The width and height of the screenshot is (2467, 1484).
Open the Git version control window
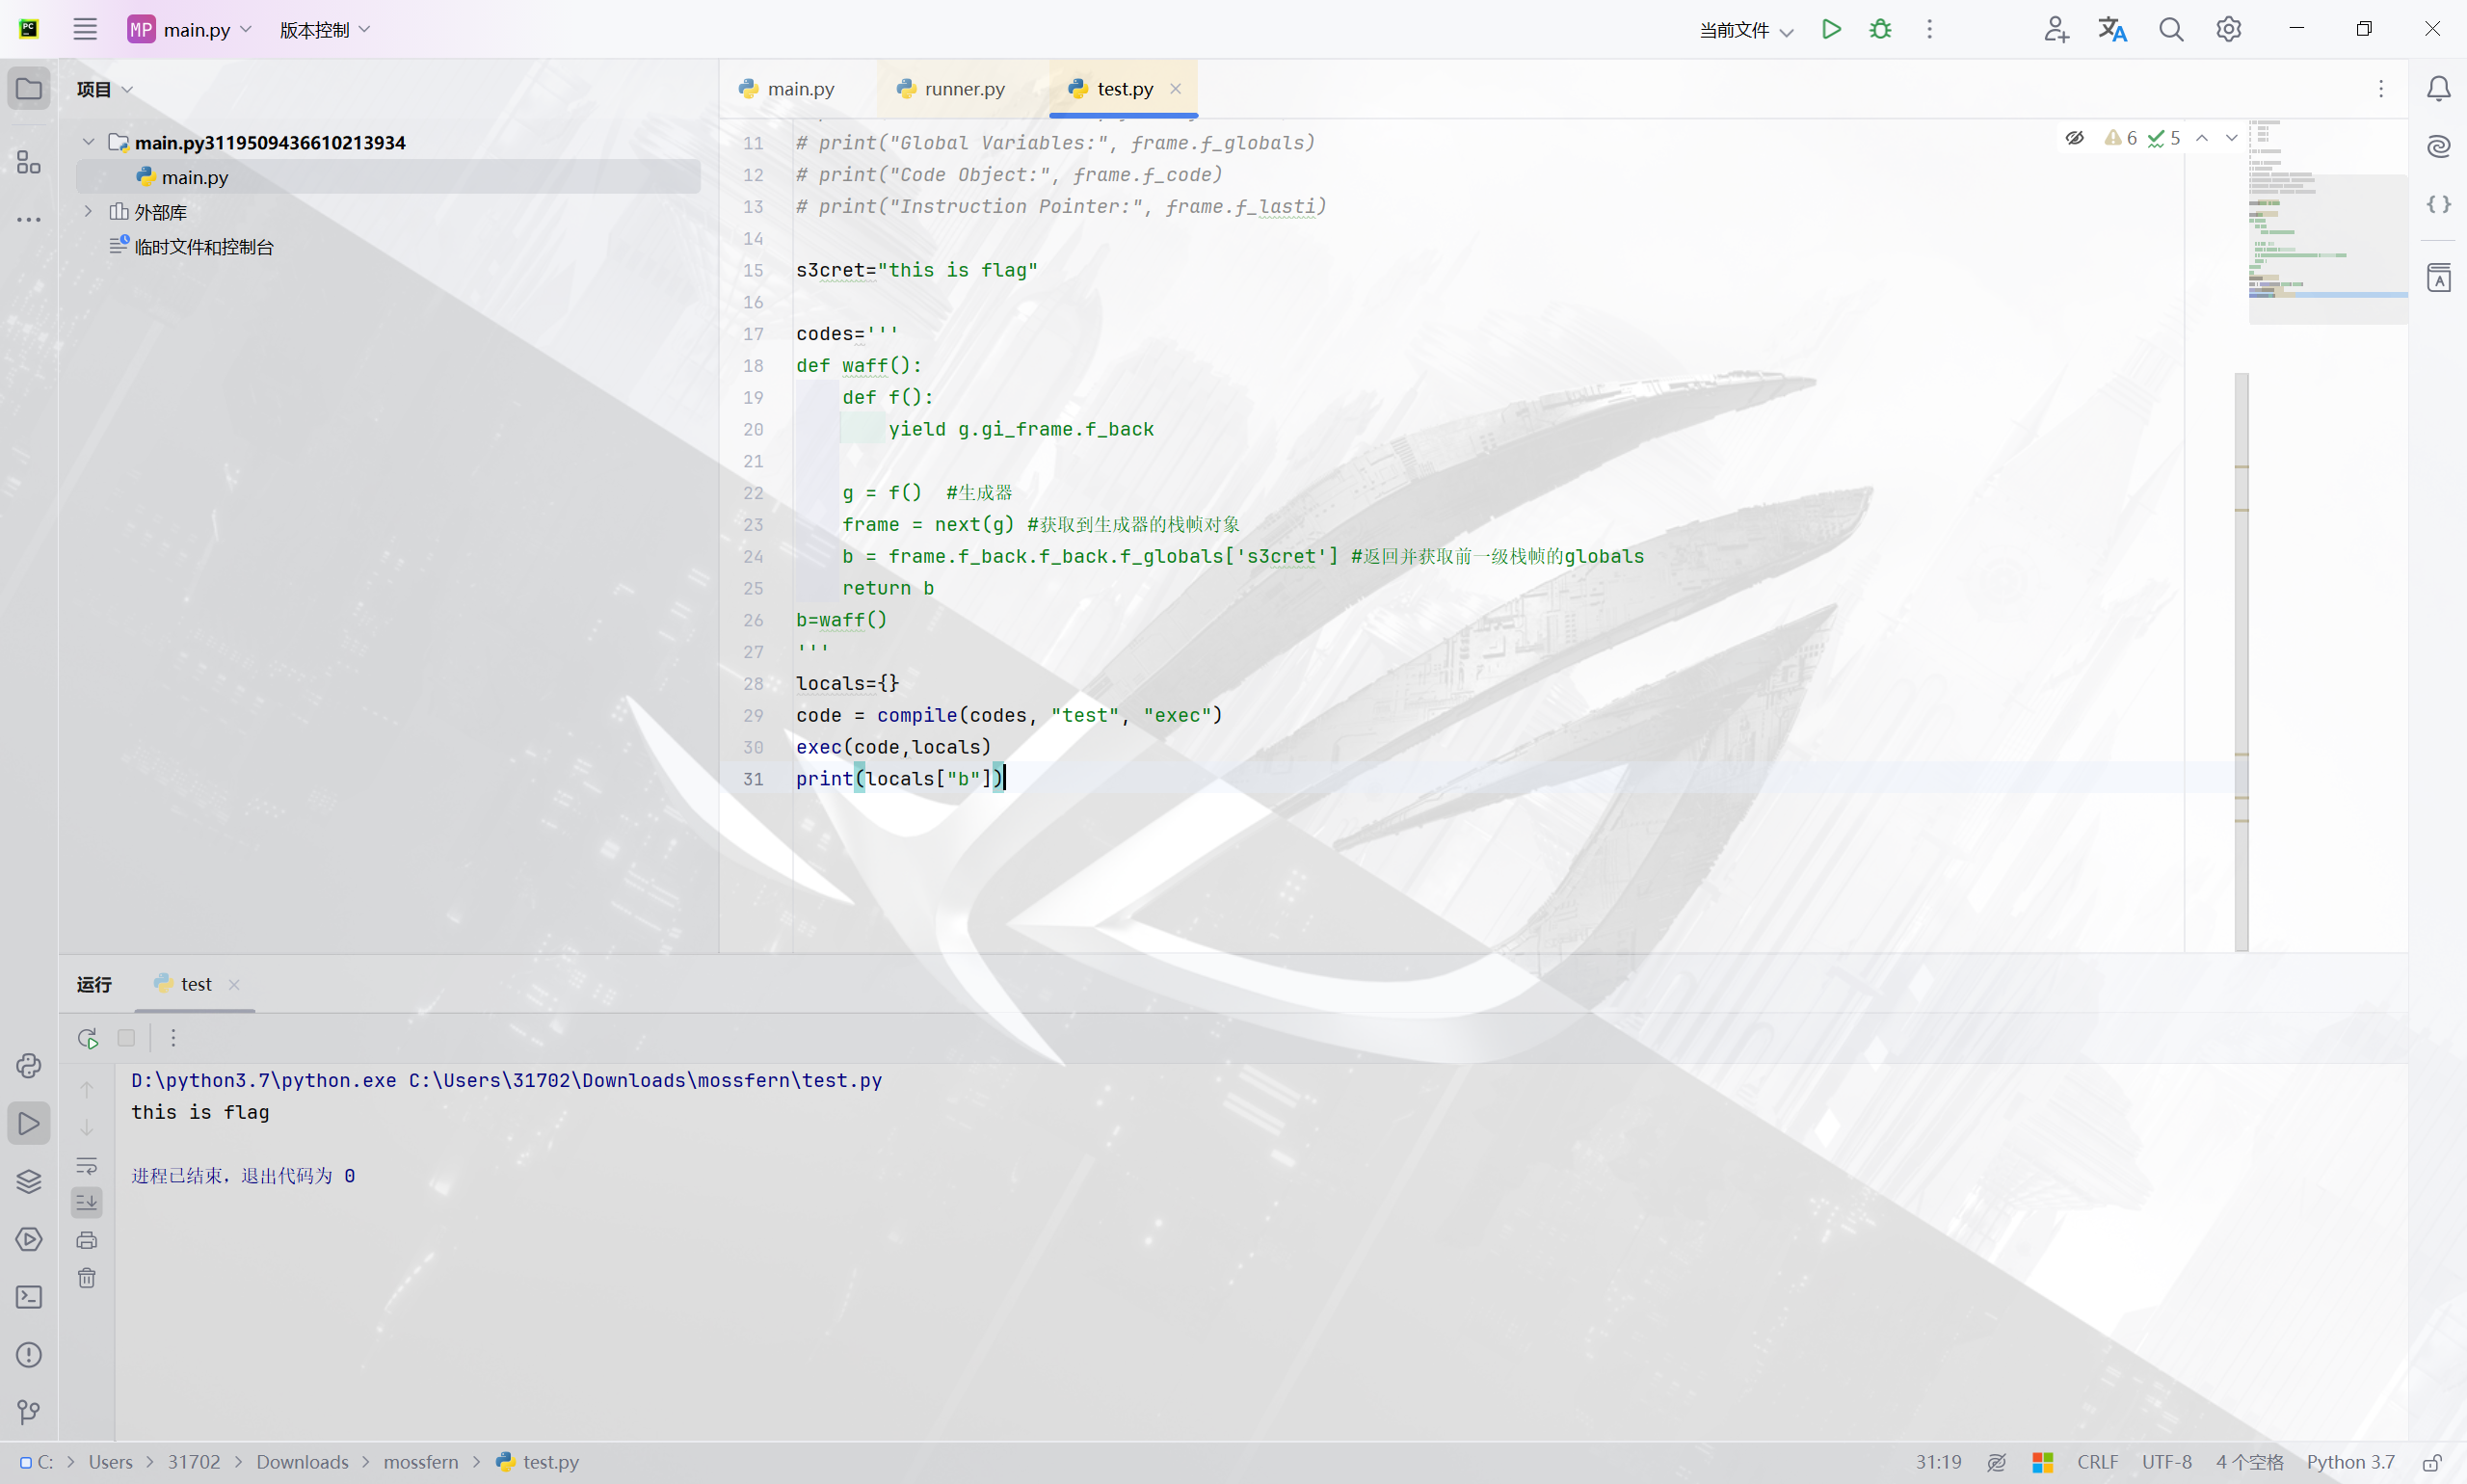29,1412
